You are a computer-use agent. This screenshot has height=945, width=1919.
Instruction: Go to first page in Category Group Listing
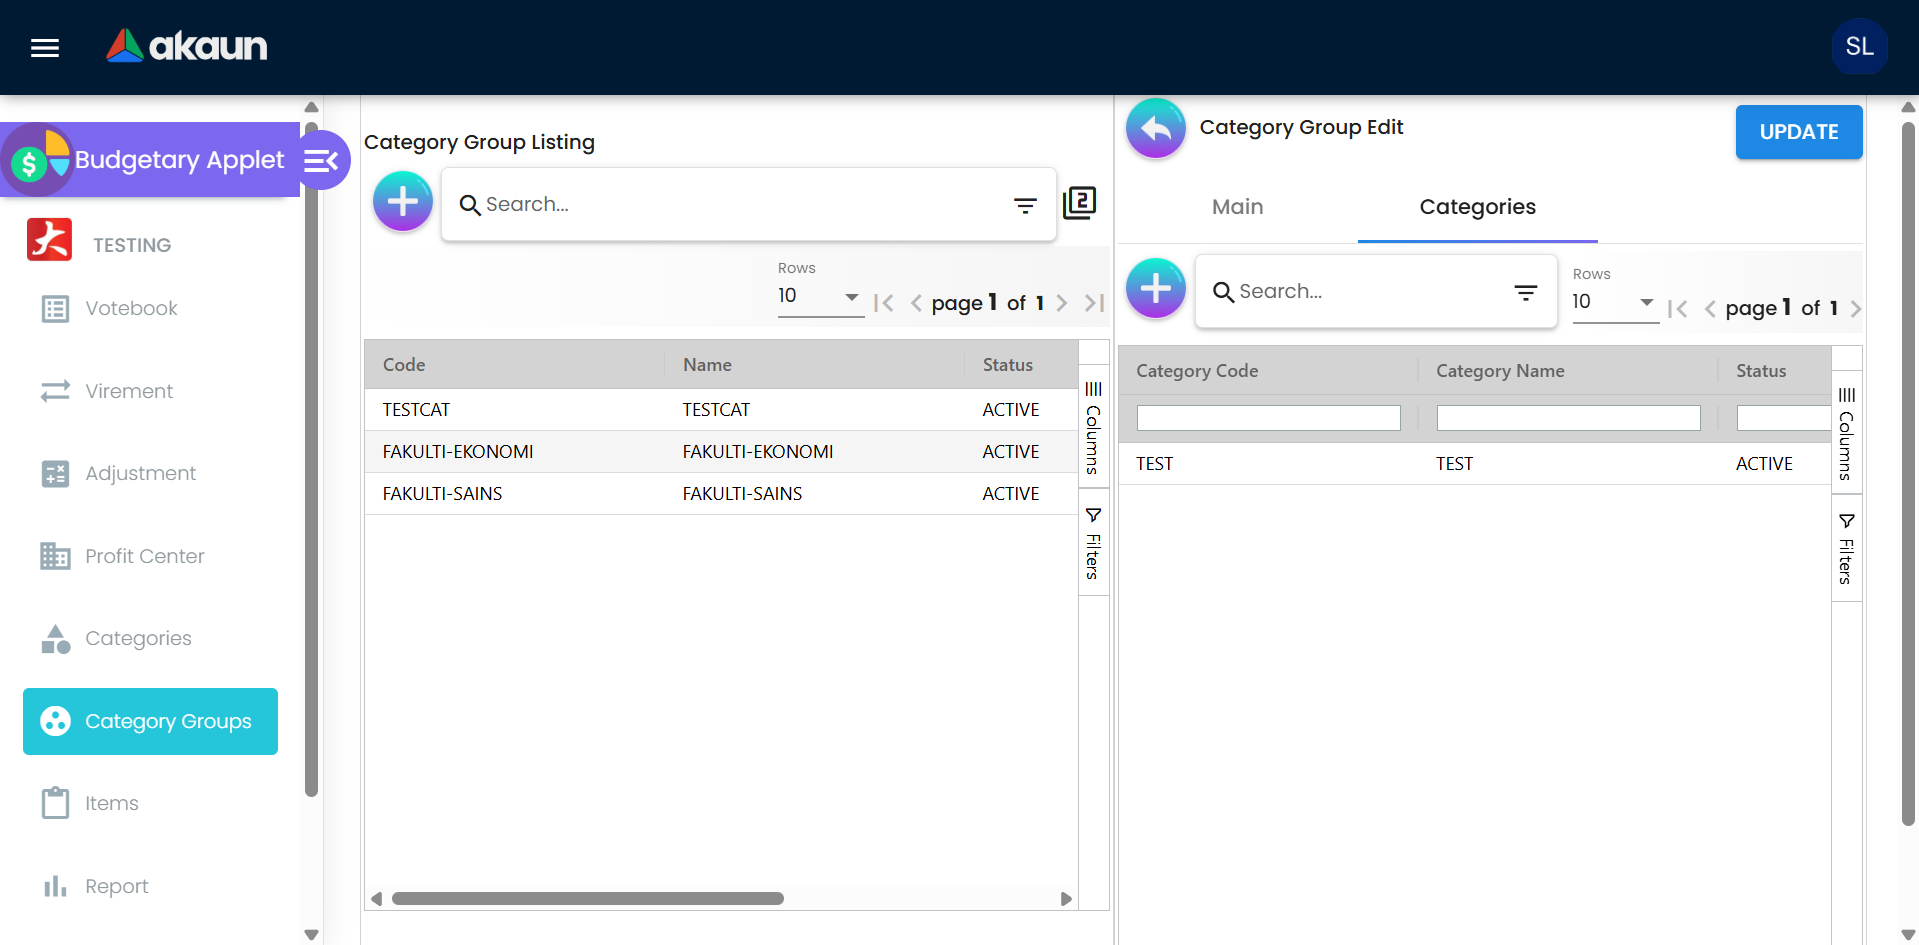(x=883, y=303)
